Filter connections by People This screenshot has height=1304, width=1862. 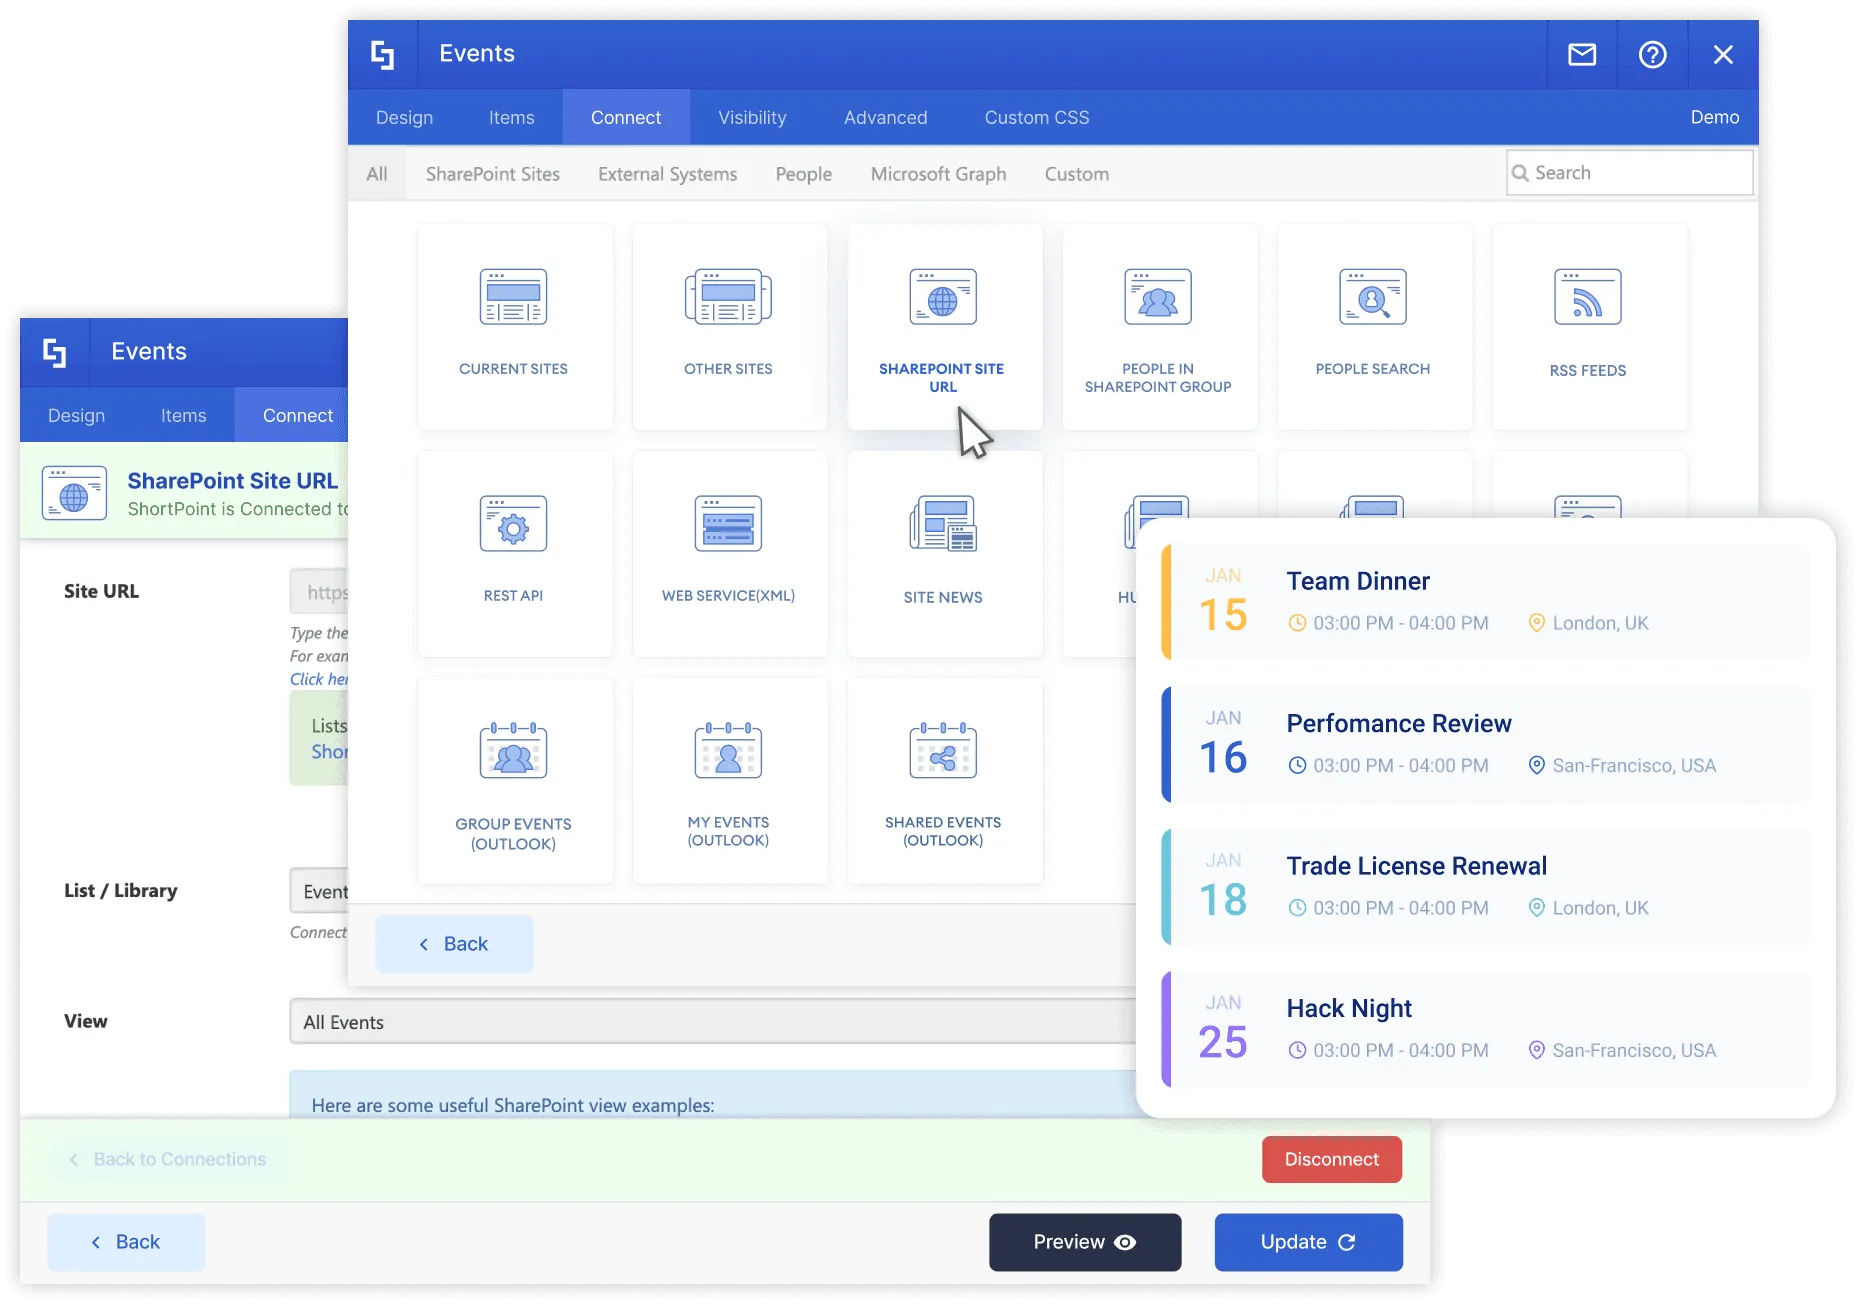[804, 174]
